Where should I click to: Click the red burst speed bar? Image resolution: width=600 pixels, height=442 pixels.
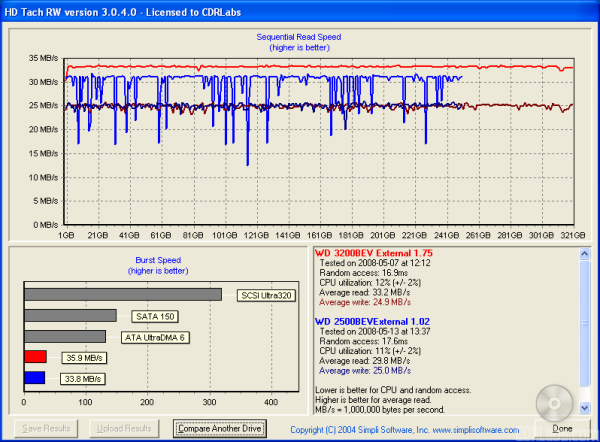click(35, 357)
